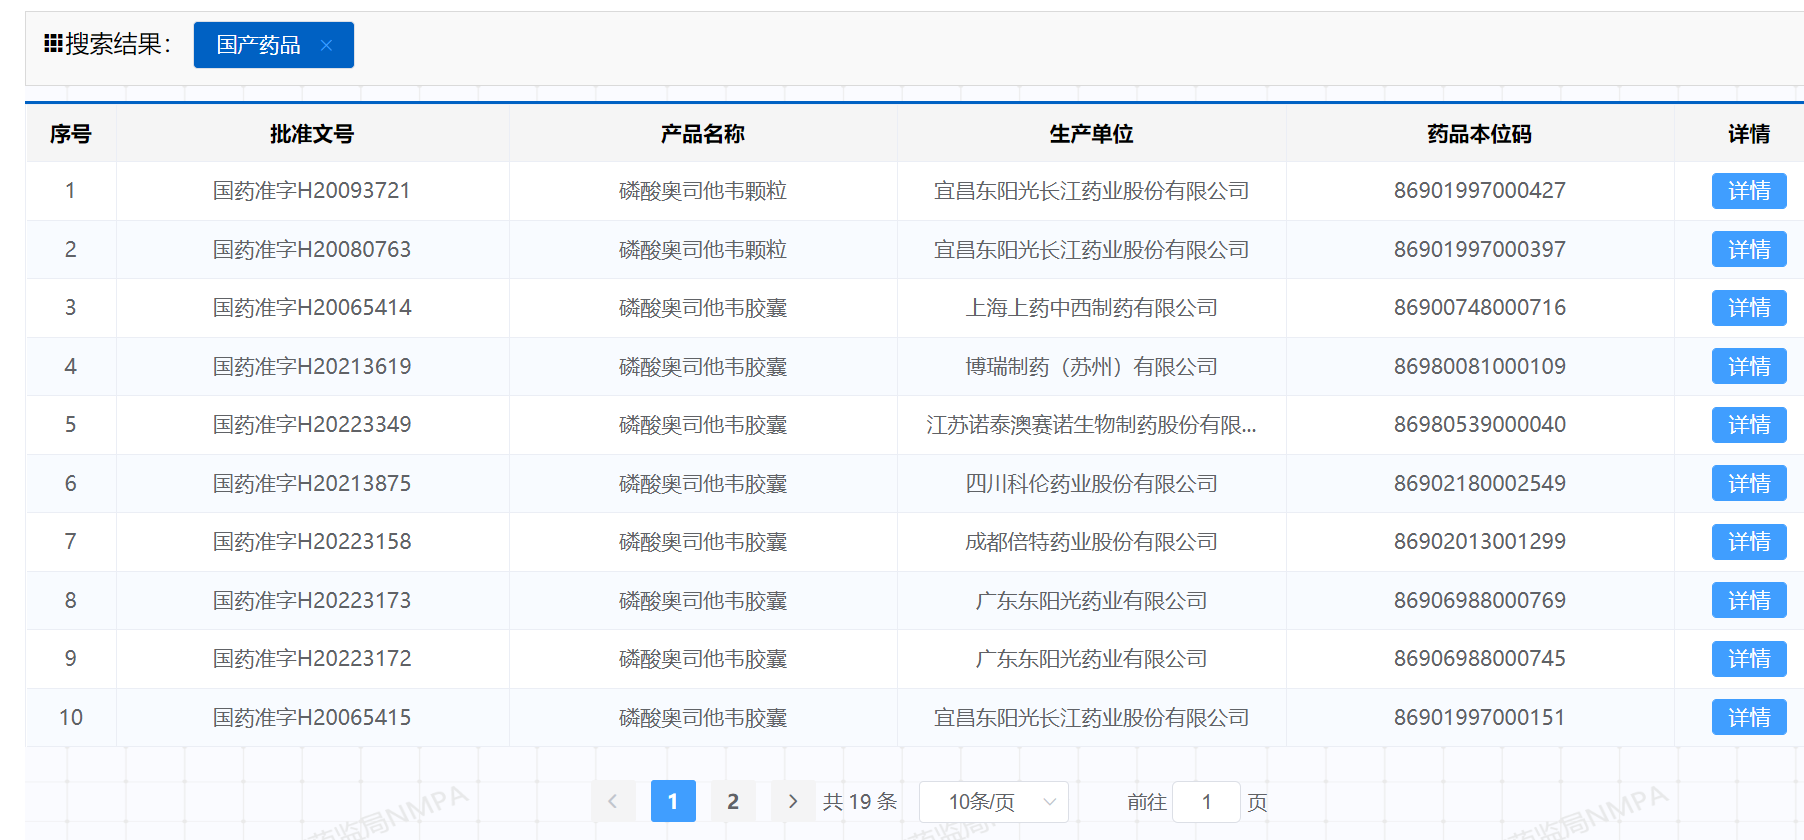Remove the 国产药品 filter tag
Viewport: 1804px width, 840px height.
(x=326, y=45)
